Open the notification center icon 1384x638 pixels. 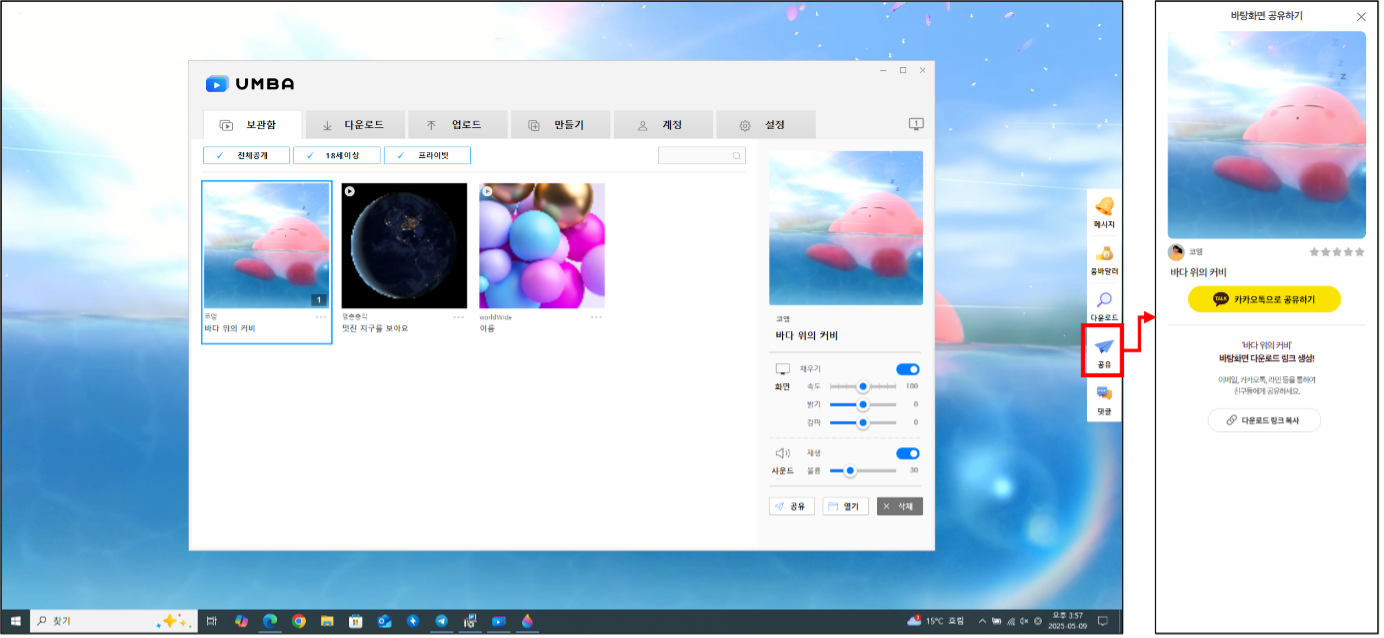(1102, 621)
